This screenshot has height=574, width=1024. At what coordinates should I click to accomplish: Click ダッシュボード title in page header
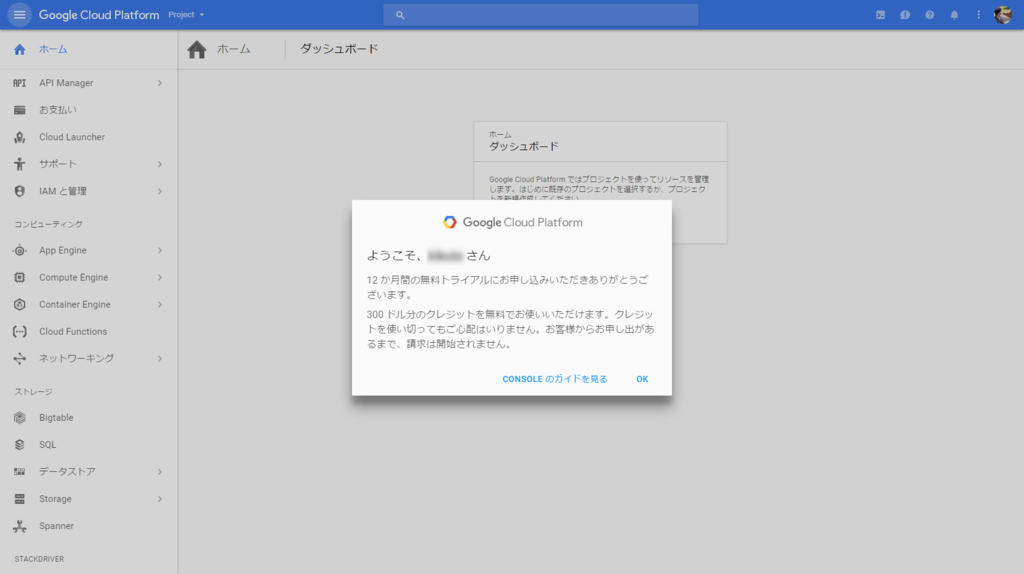(339, 49)
